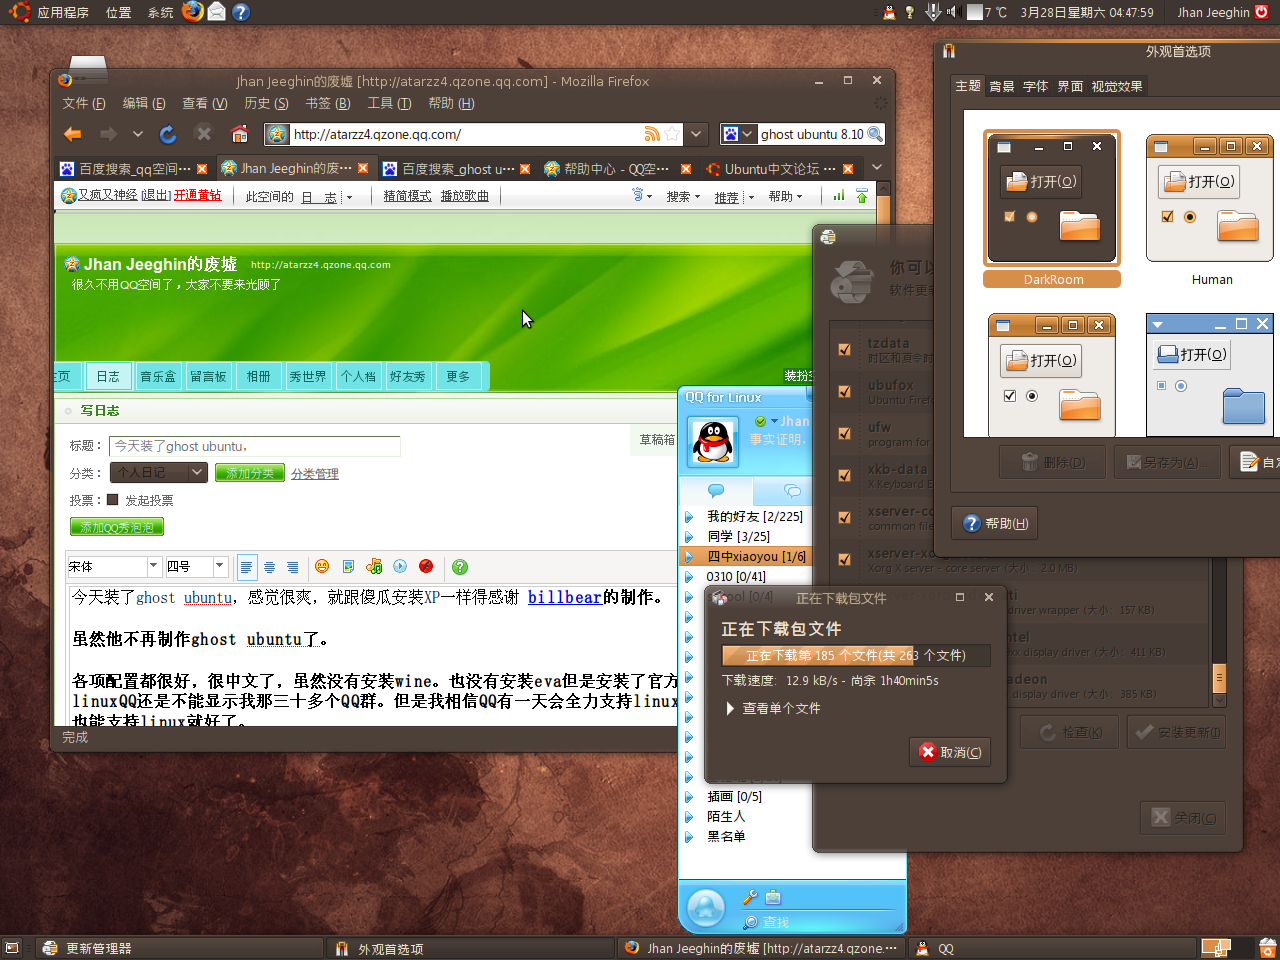Image resolution: width=1280 pixels, height=960 pixels.
Task: Expand the 0310 QQ group
Action: pyautogui.click(x=689, y=576)
